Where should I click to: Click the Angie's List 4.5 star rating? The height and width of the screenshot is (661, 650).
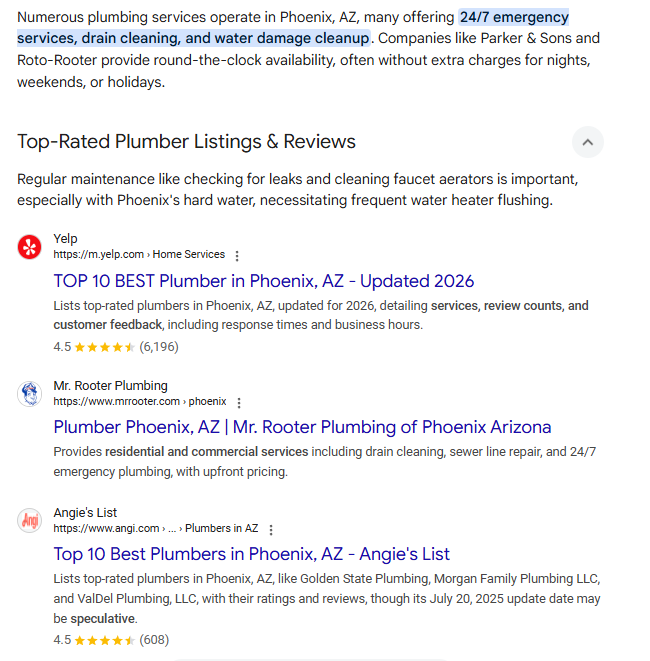(x=104, y=639)
